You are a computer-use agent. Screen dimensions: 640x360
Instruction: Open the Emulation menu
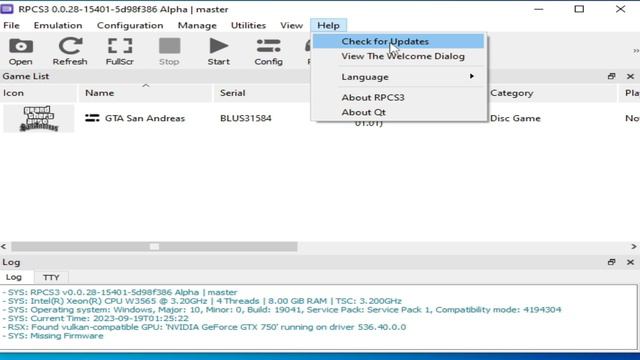click(x=58, y=25)
